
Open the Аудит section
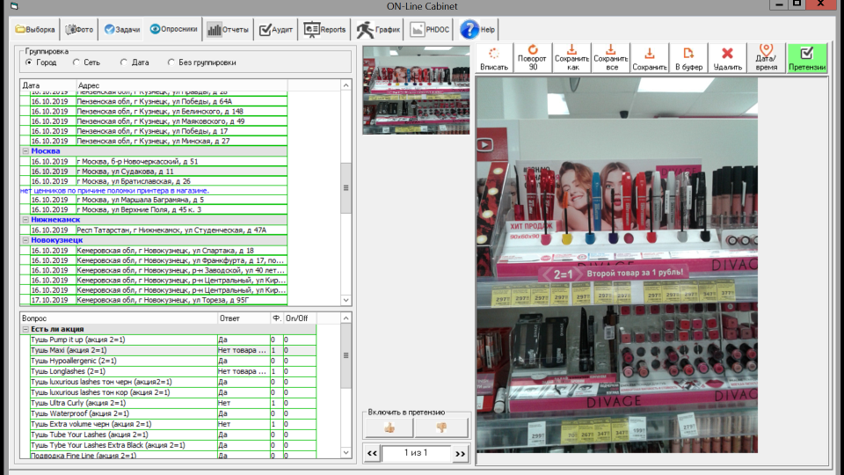[276, 29]
